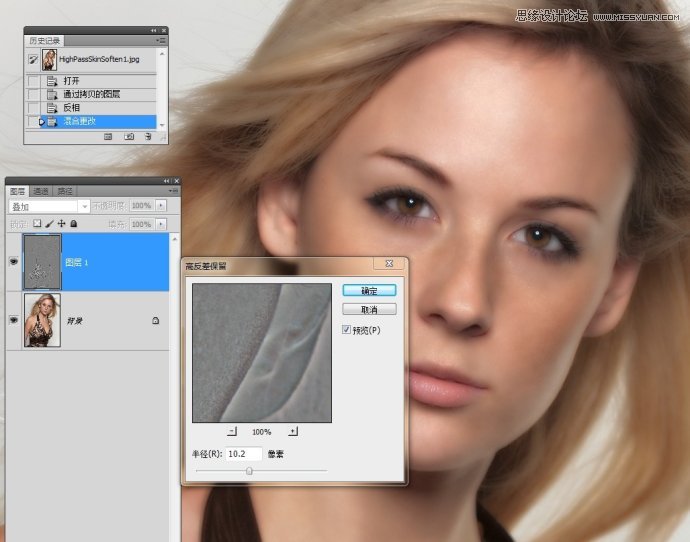Toggle history brush source for HighPassSkinSoften1.jpg snapshot
Viewport: 690px width, 542px height.
coord(33,59)
